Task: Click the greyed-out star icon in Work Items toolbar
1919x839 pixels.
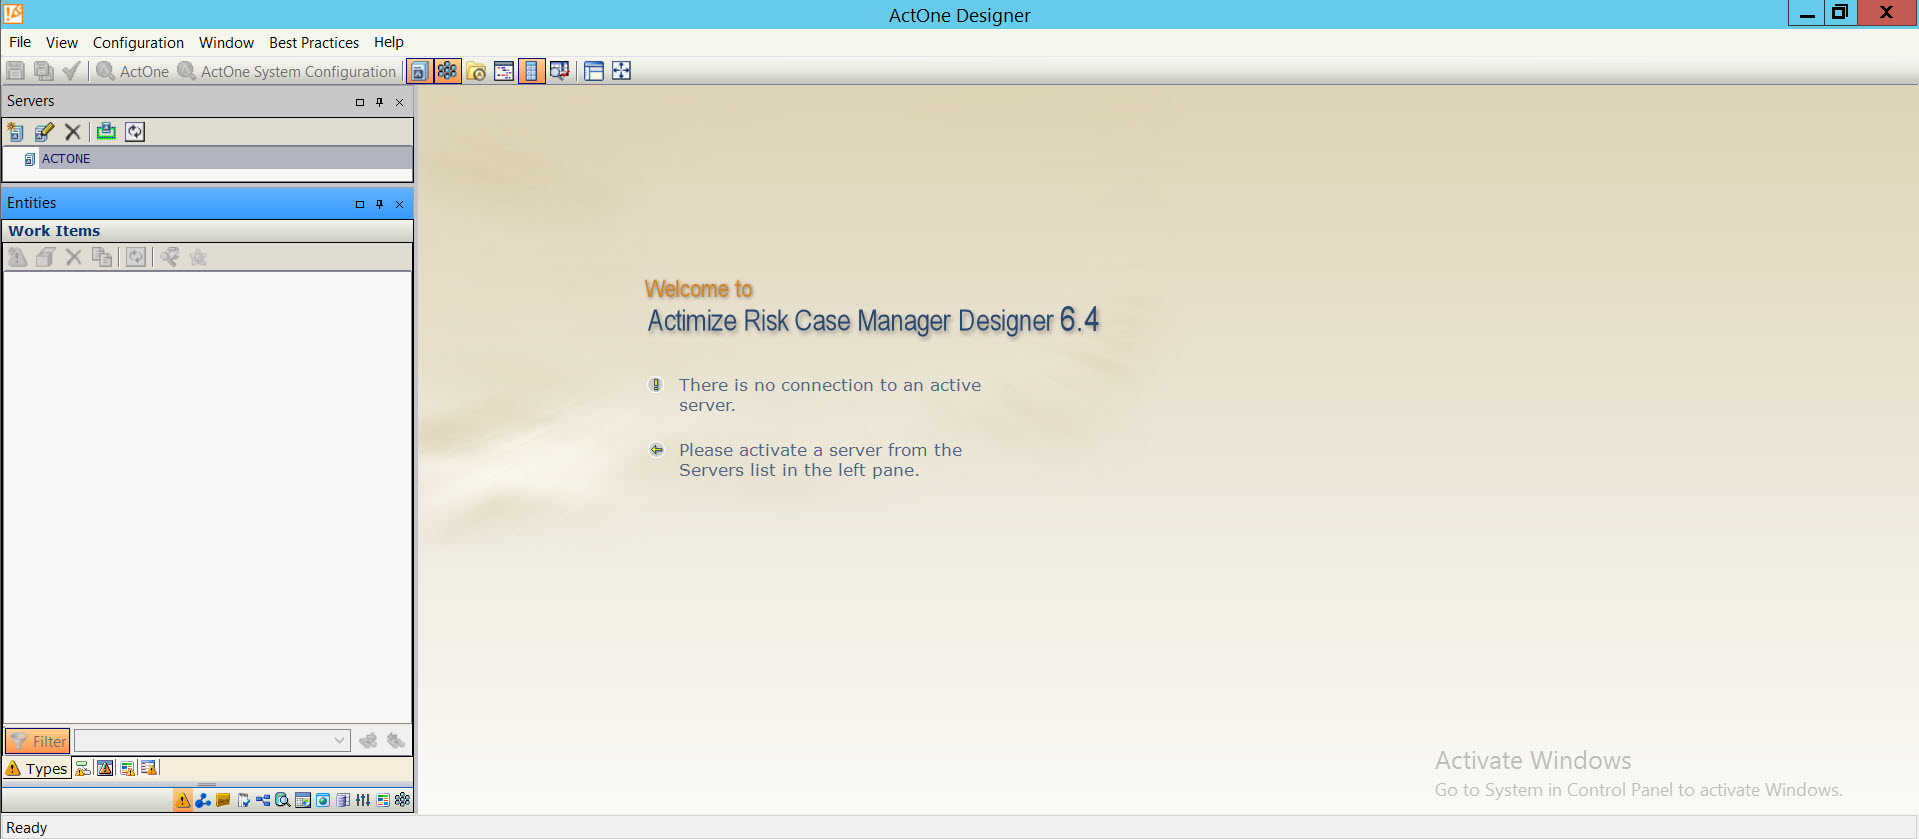Action: tap(198, 257)
